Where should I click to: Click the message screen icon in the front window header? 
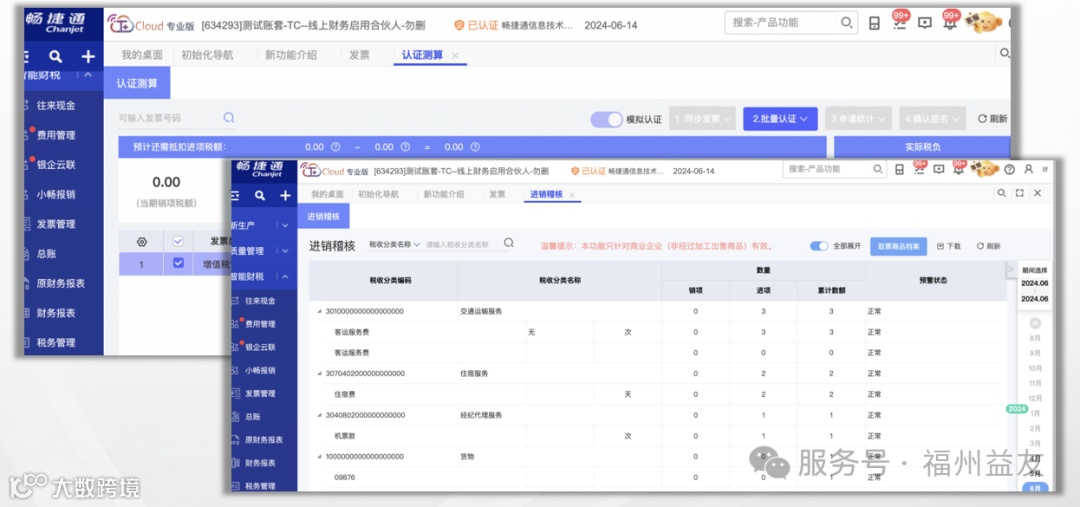pos(938,169)
